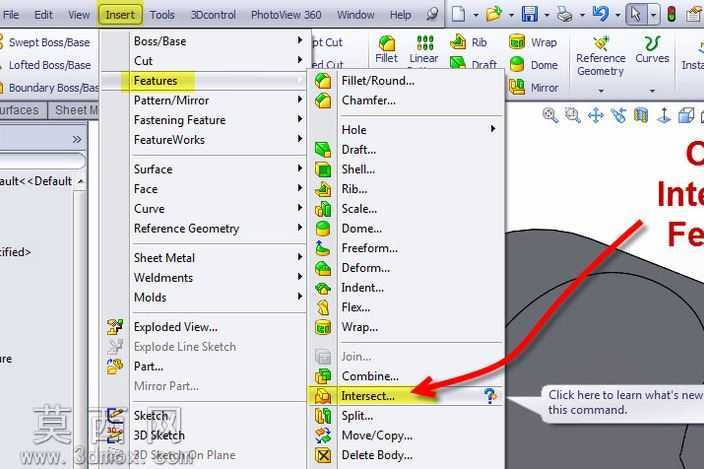Click the Zoom to Area icon

(x=572, y=115)
